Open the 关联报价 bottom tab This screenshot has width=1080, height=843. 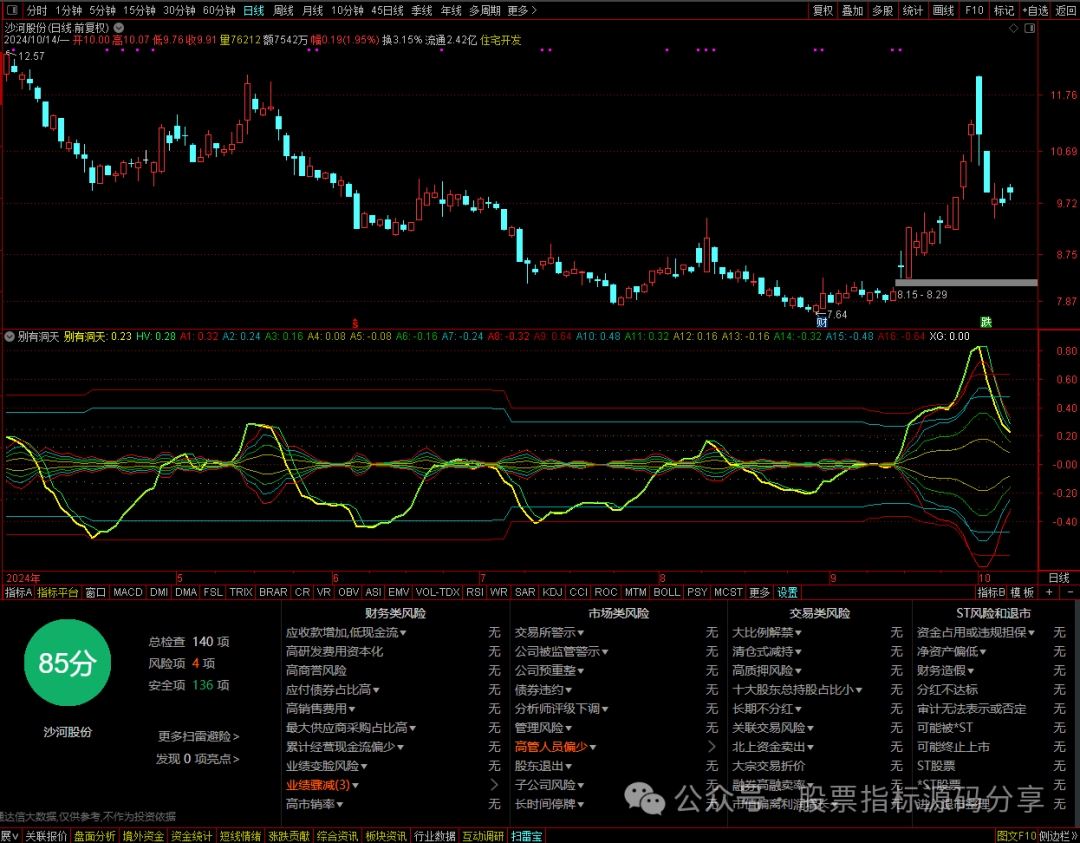(x=46, y=836)
